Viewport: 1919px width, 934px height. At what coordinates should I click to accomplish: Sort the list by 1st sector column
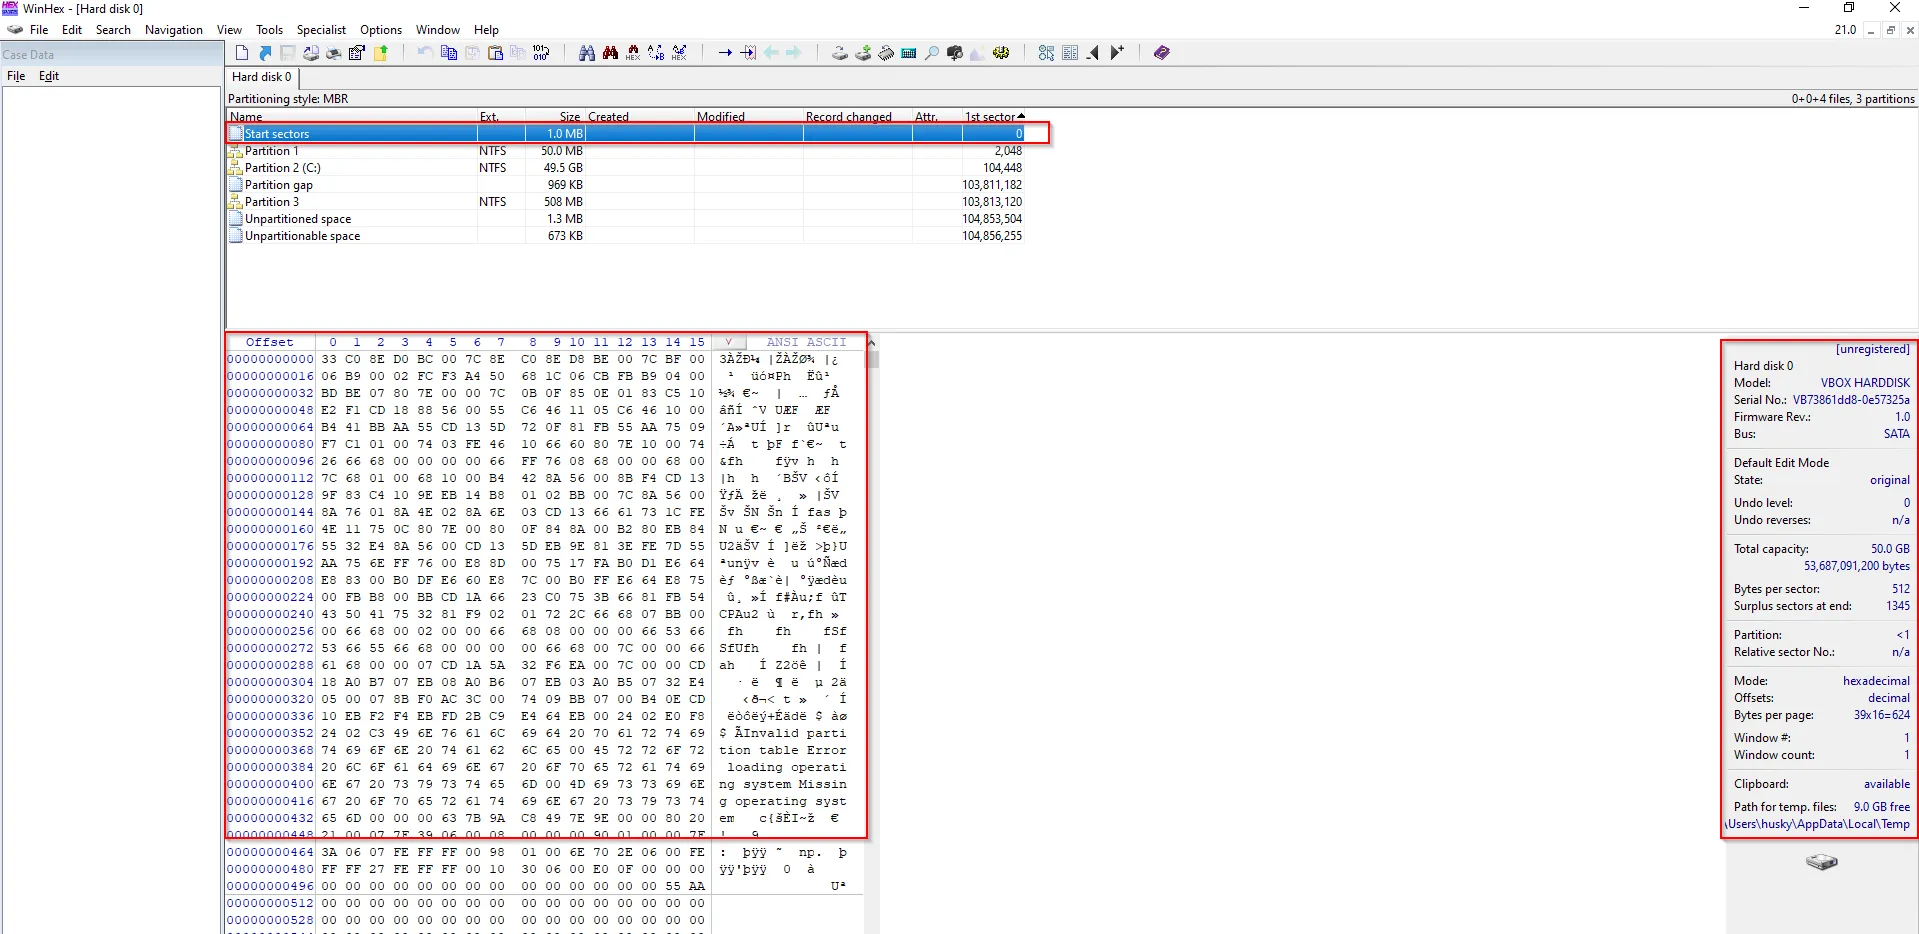point(990,117)
